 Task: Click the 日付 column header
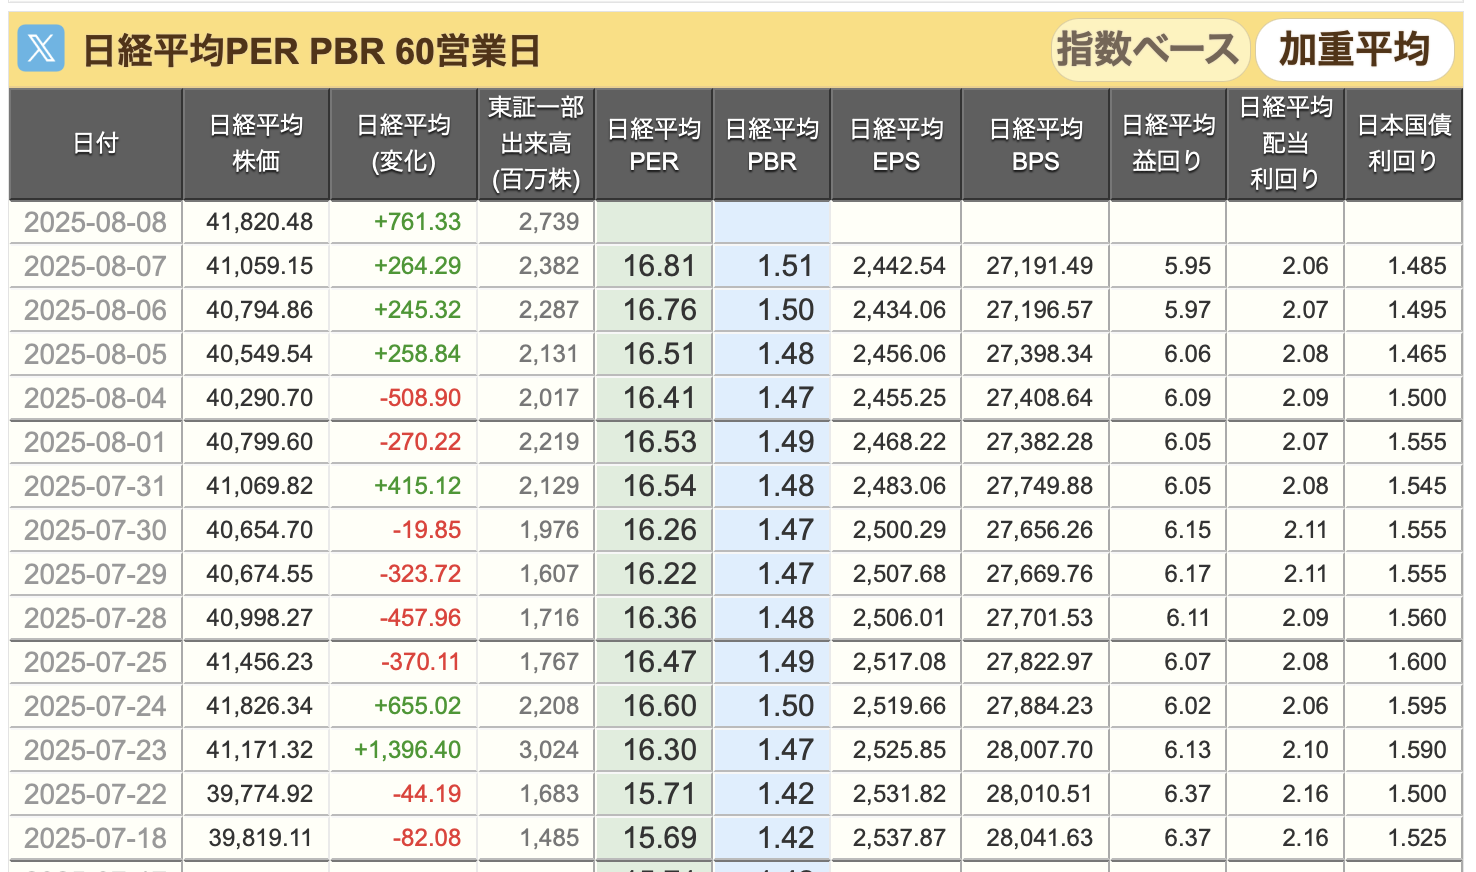click(x=96, y=144)
